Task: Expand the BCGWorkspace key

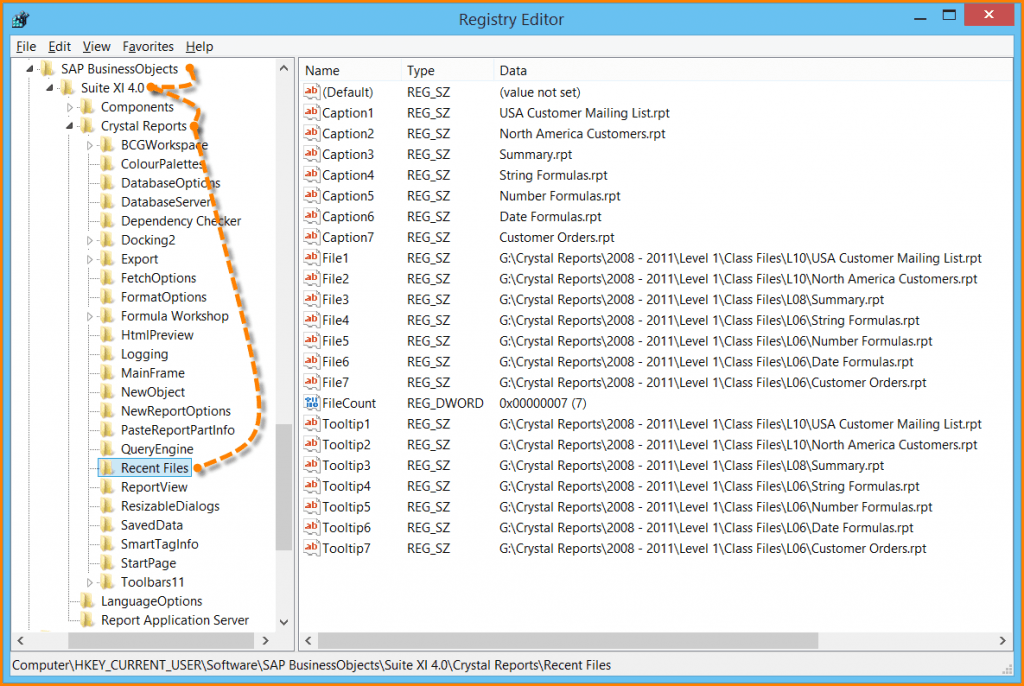Action: [x=89, y=145]
